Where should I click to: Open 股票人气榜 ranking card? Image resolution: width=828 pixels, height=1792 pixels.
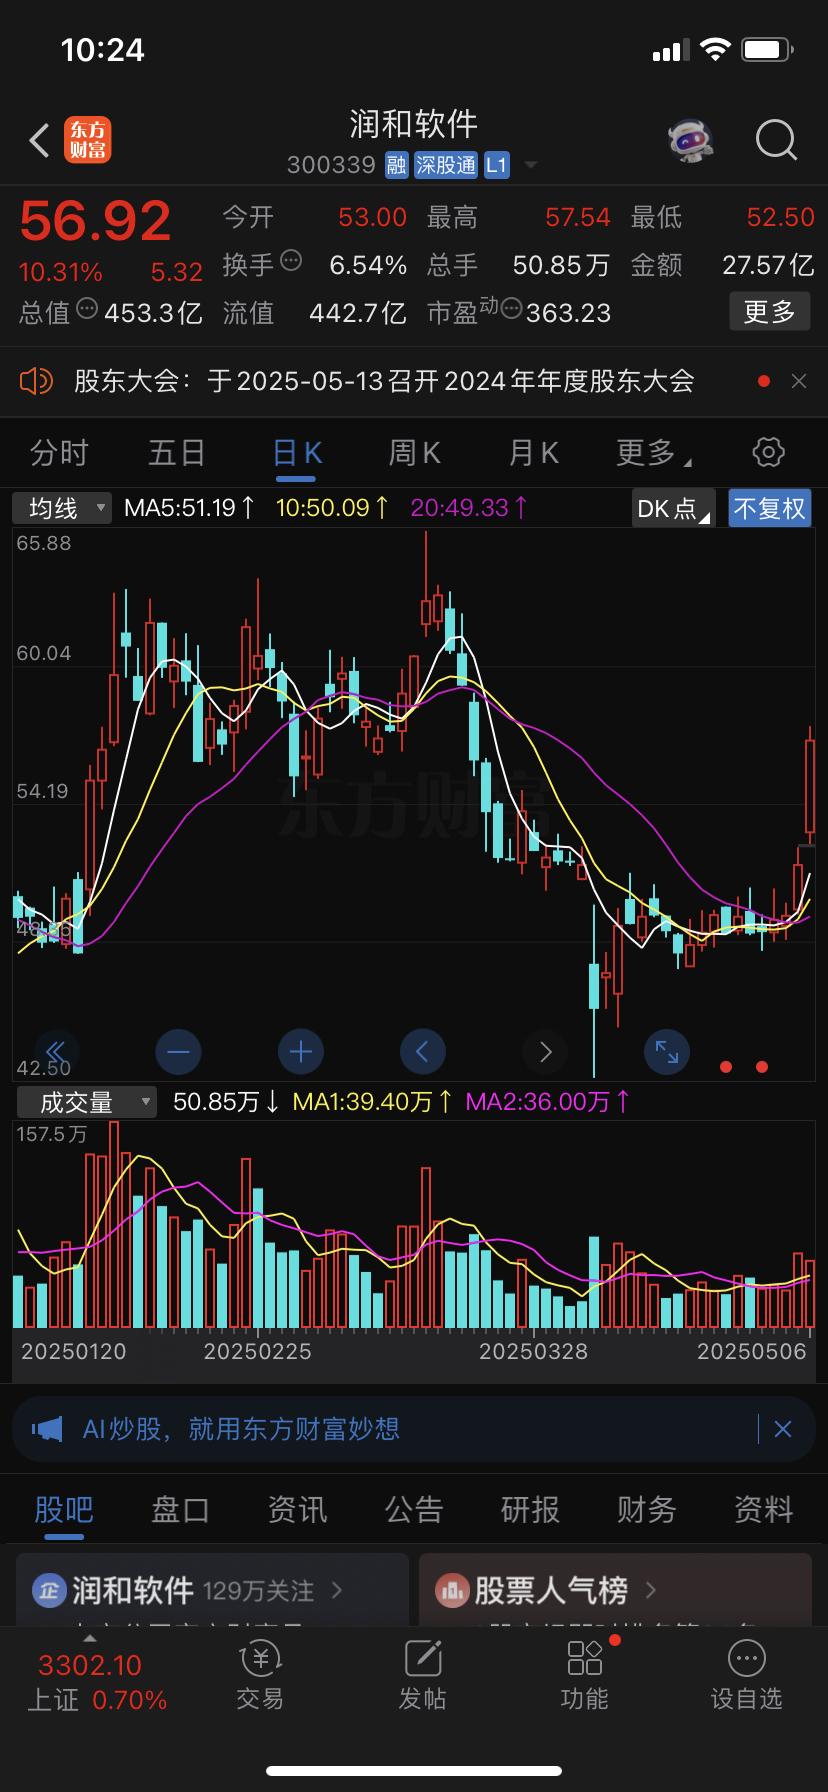[x=615, y=1589]
